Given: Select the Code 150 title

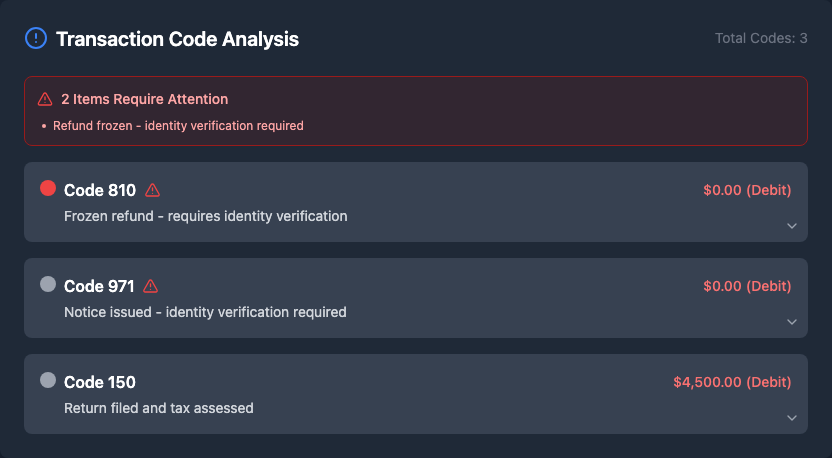Looking at the screenshot, I should coord(100,382).
